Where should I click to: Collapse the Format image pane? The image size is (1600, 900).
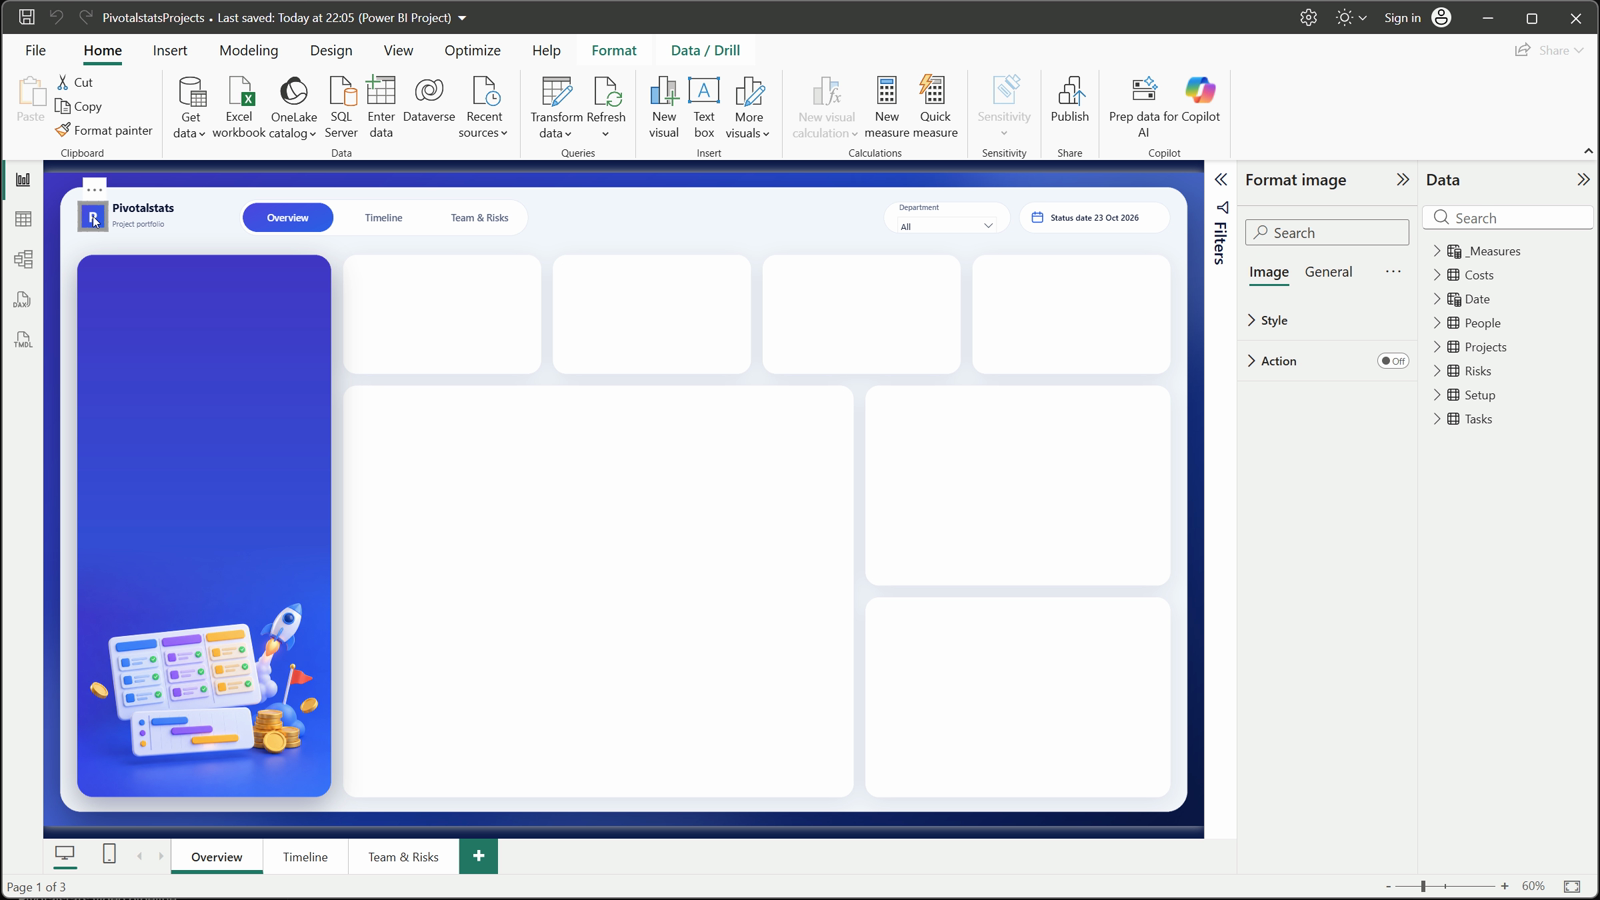1403,180
